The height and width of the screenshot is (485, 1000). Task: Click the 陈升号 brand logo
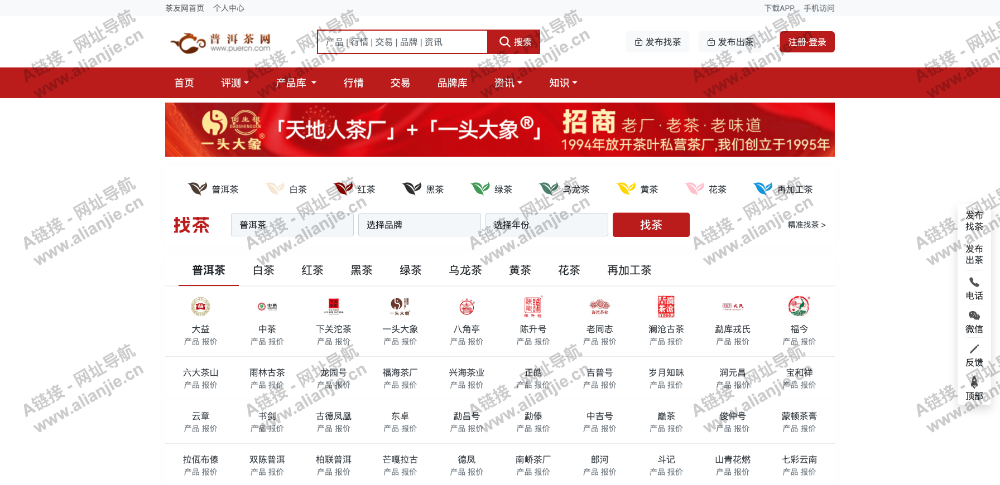[533, 307]
